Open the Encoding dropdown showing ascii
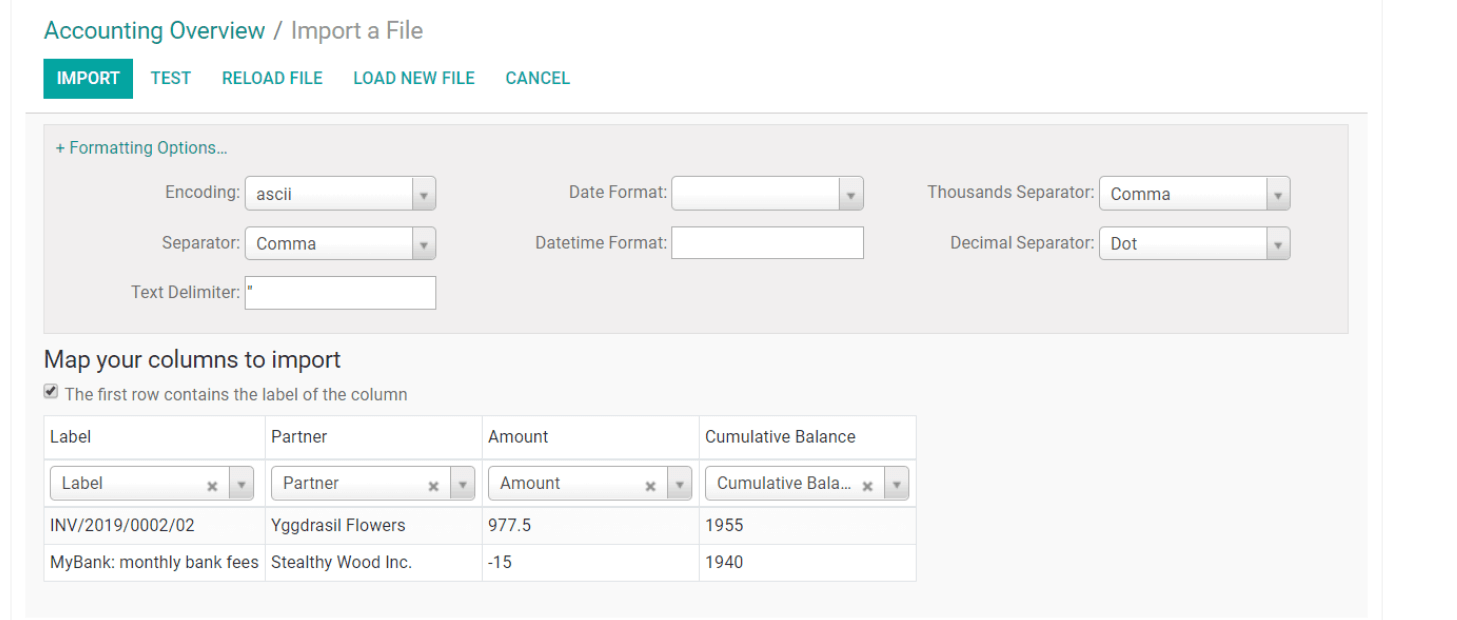1457x620 pixels. point(340,194)
